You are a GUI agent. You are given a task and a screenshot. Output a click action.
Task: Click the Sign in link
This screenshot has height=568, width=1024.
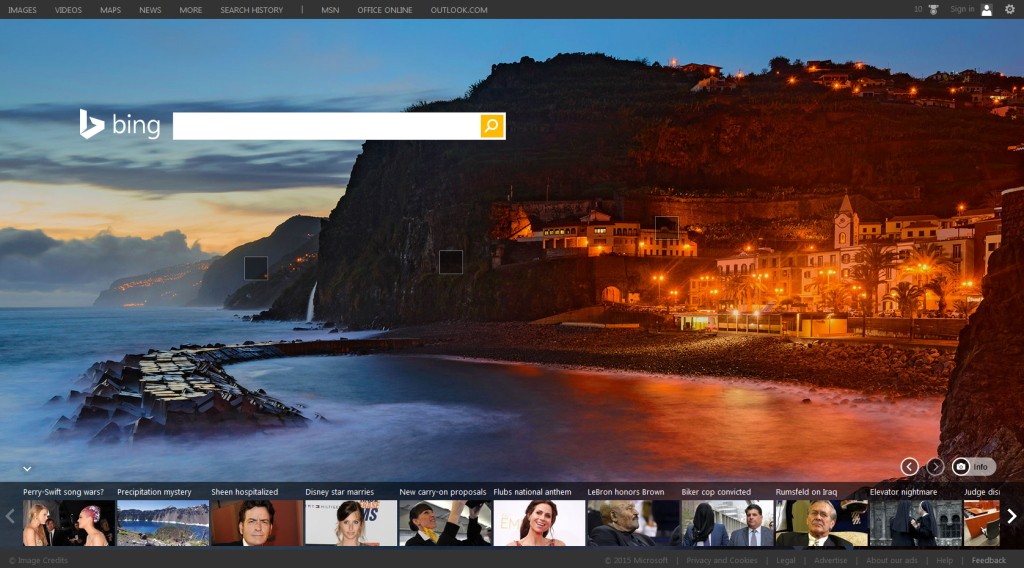pos(962,10)
